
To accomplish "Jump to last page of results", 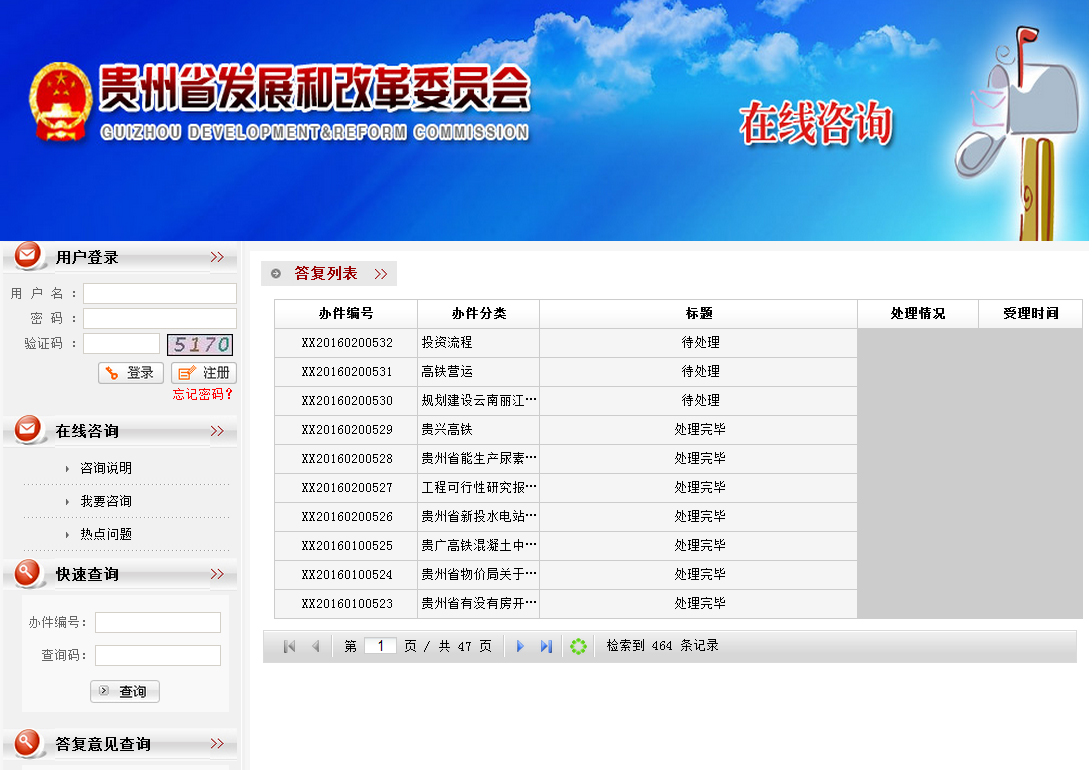I will pyautogui.click(x=546, y=647).
